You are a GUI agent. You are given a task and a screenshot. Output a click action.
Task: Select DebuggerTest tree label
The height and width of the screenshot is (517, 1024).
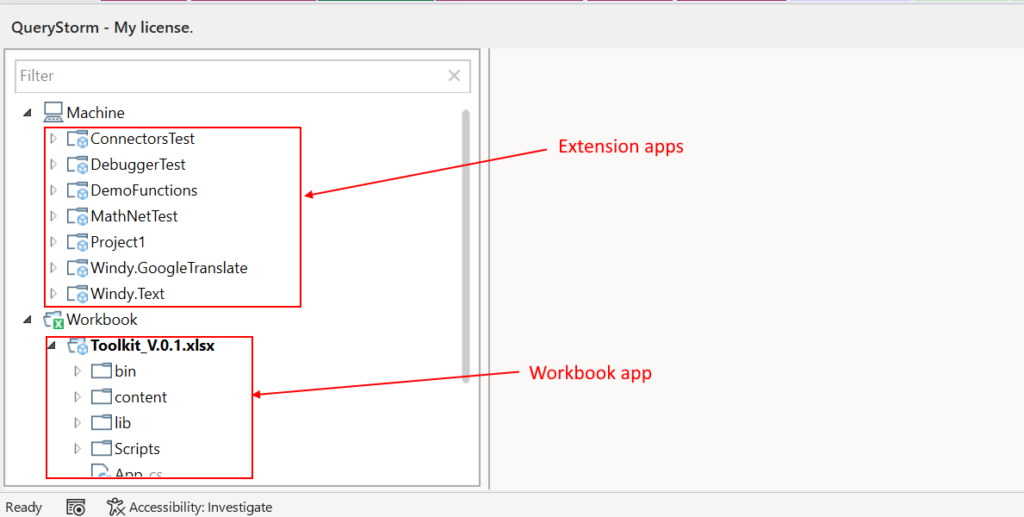pos(138,164)
